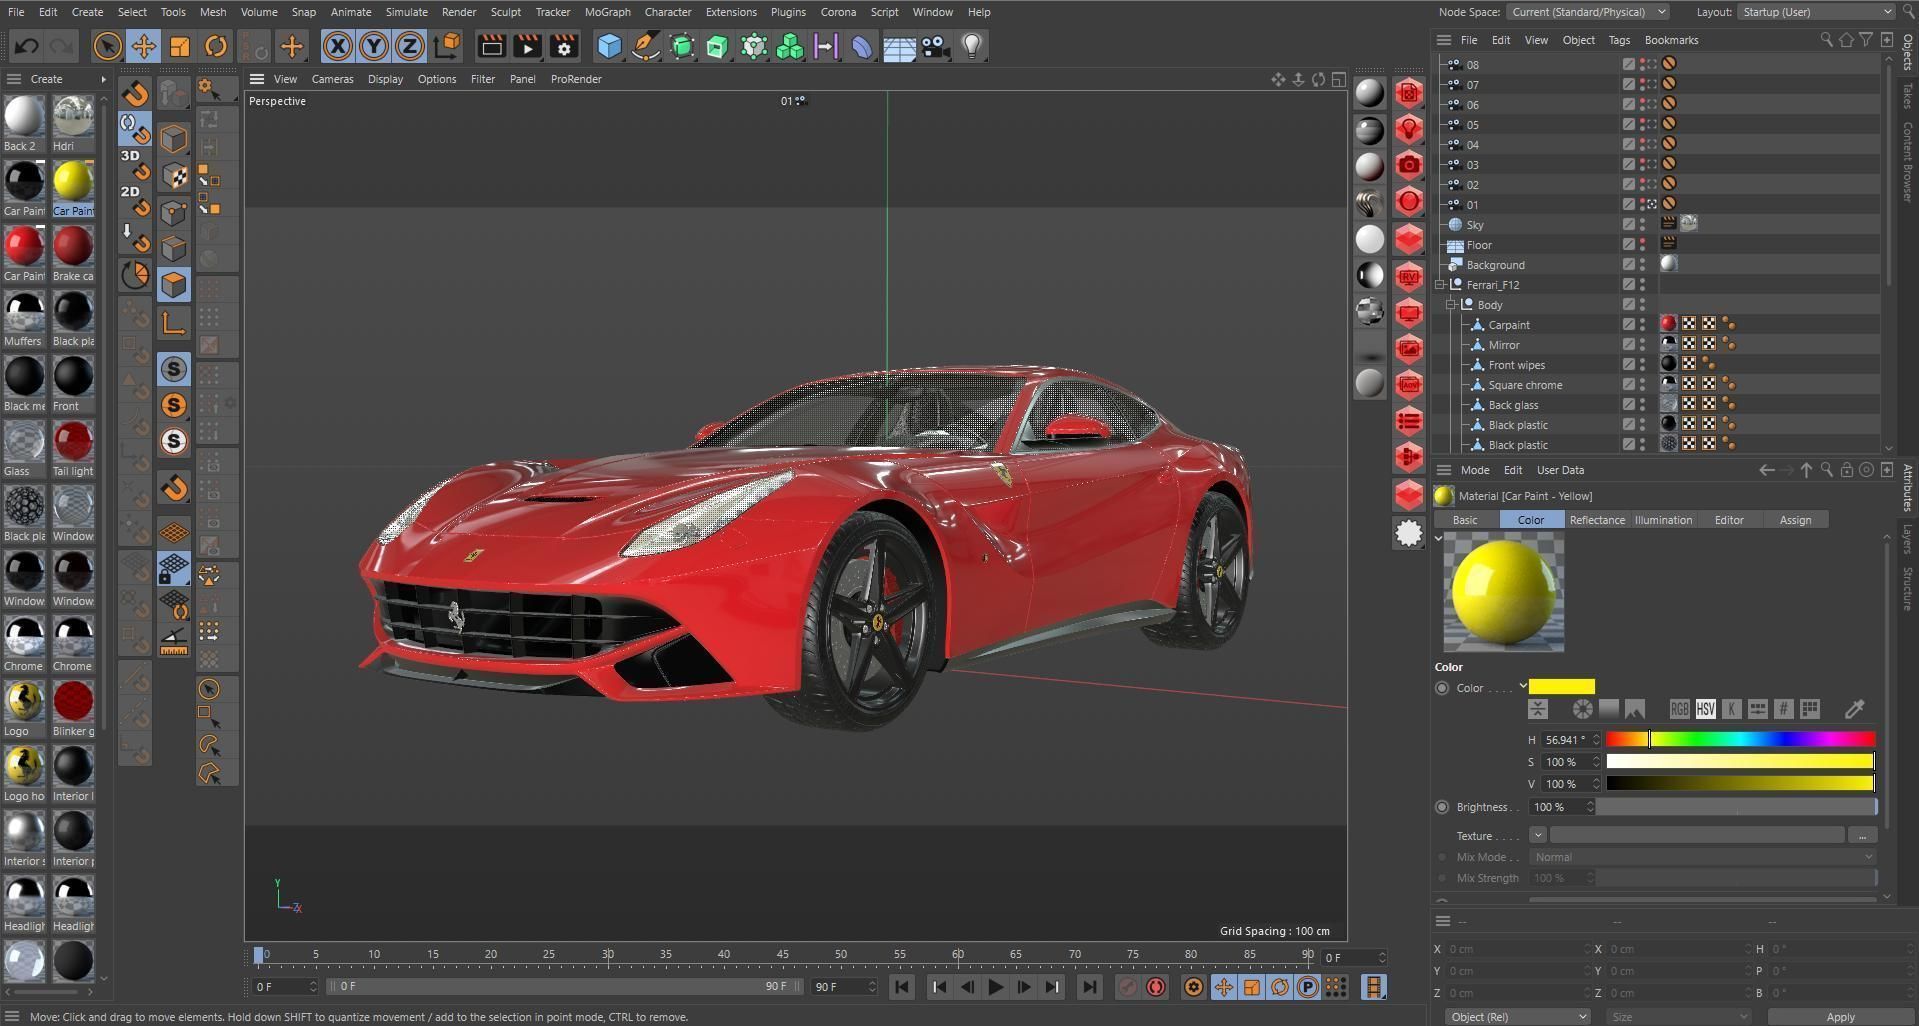1919x1026 pixels.
Task: Collapse the Body tree node
Action: 1451,305
